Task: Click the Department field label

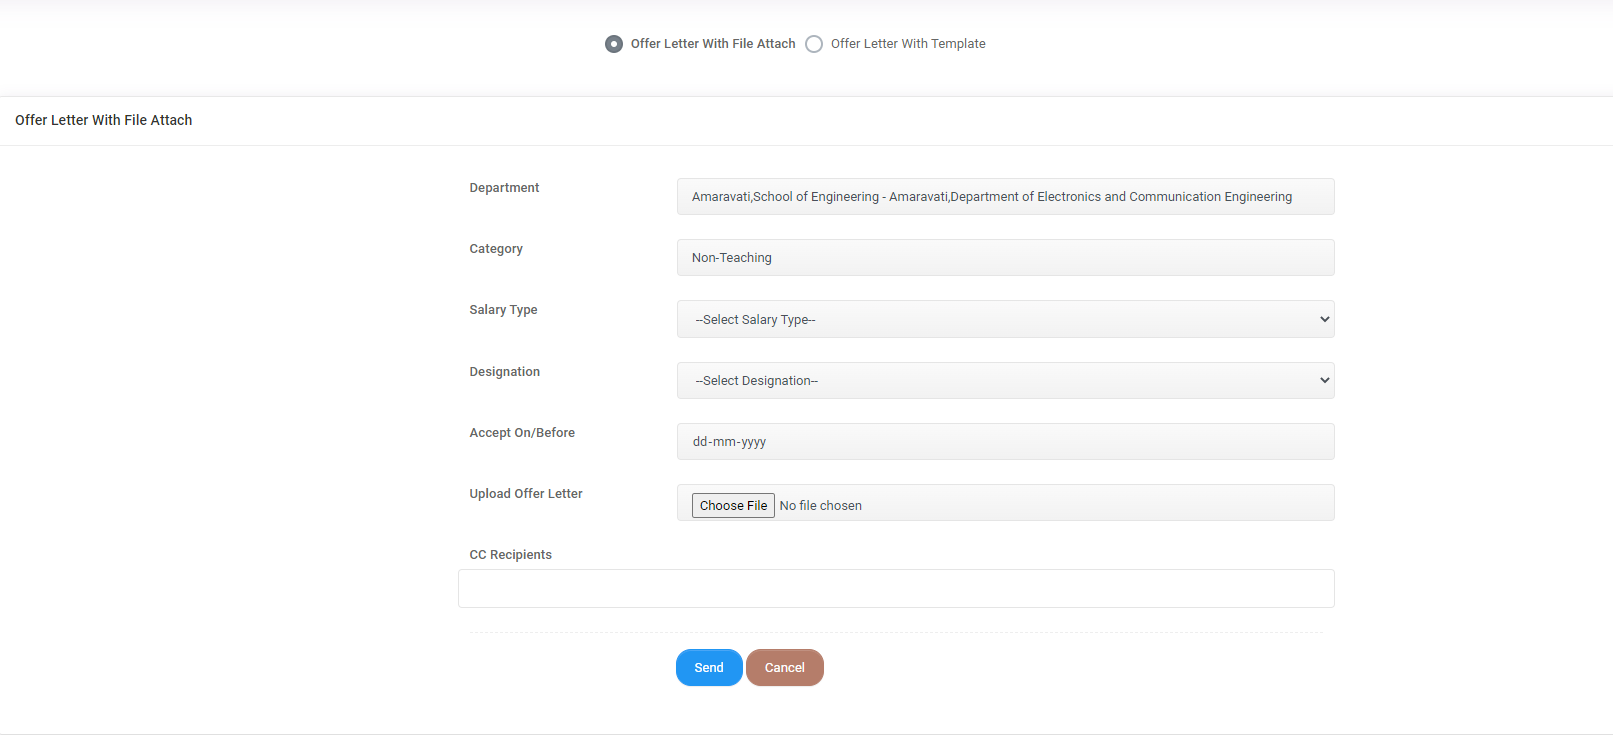Action: pos(504,188)
